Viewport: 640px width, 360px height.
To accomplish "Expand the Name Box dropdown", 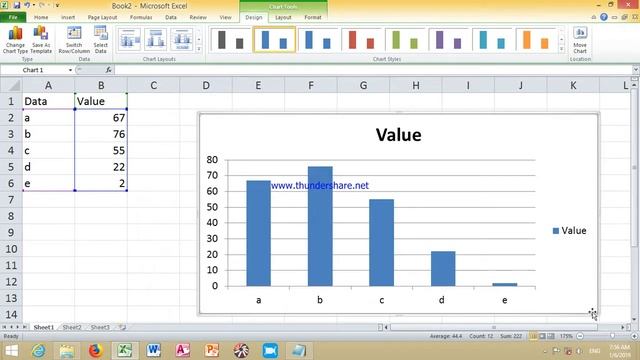I will [x=70, y=70].
